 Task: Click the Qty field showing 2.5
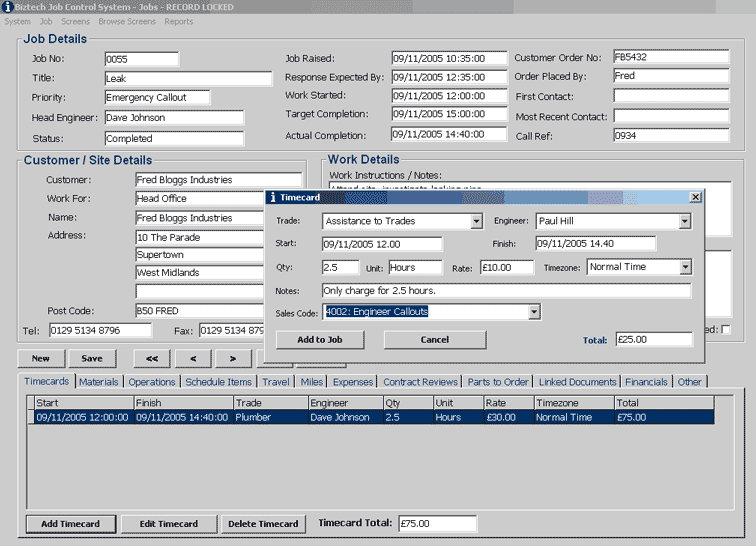(x=340, y=267)
